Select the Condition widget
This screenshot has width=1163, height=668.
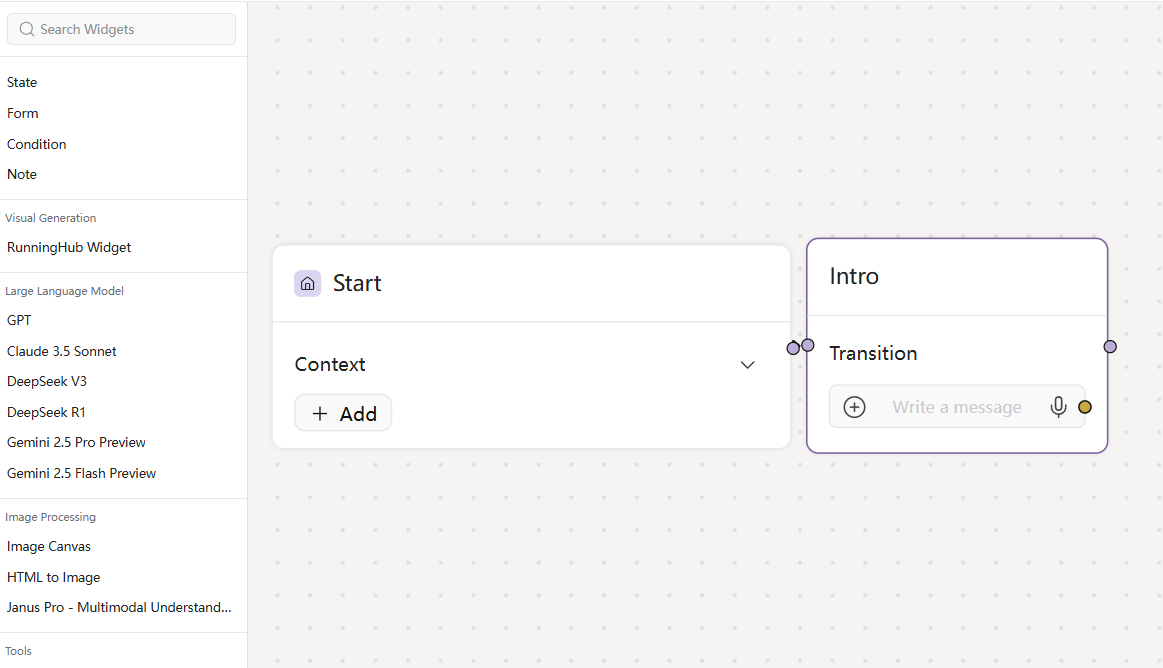(x=36, y=144)
